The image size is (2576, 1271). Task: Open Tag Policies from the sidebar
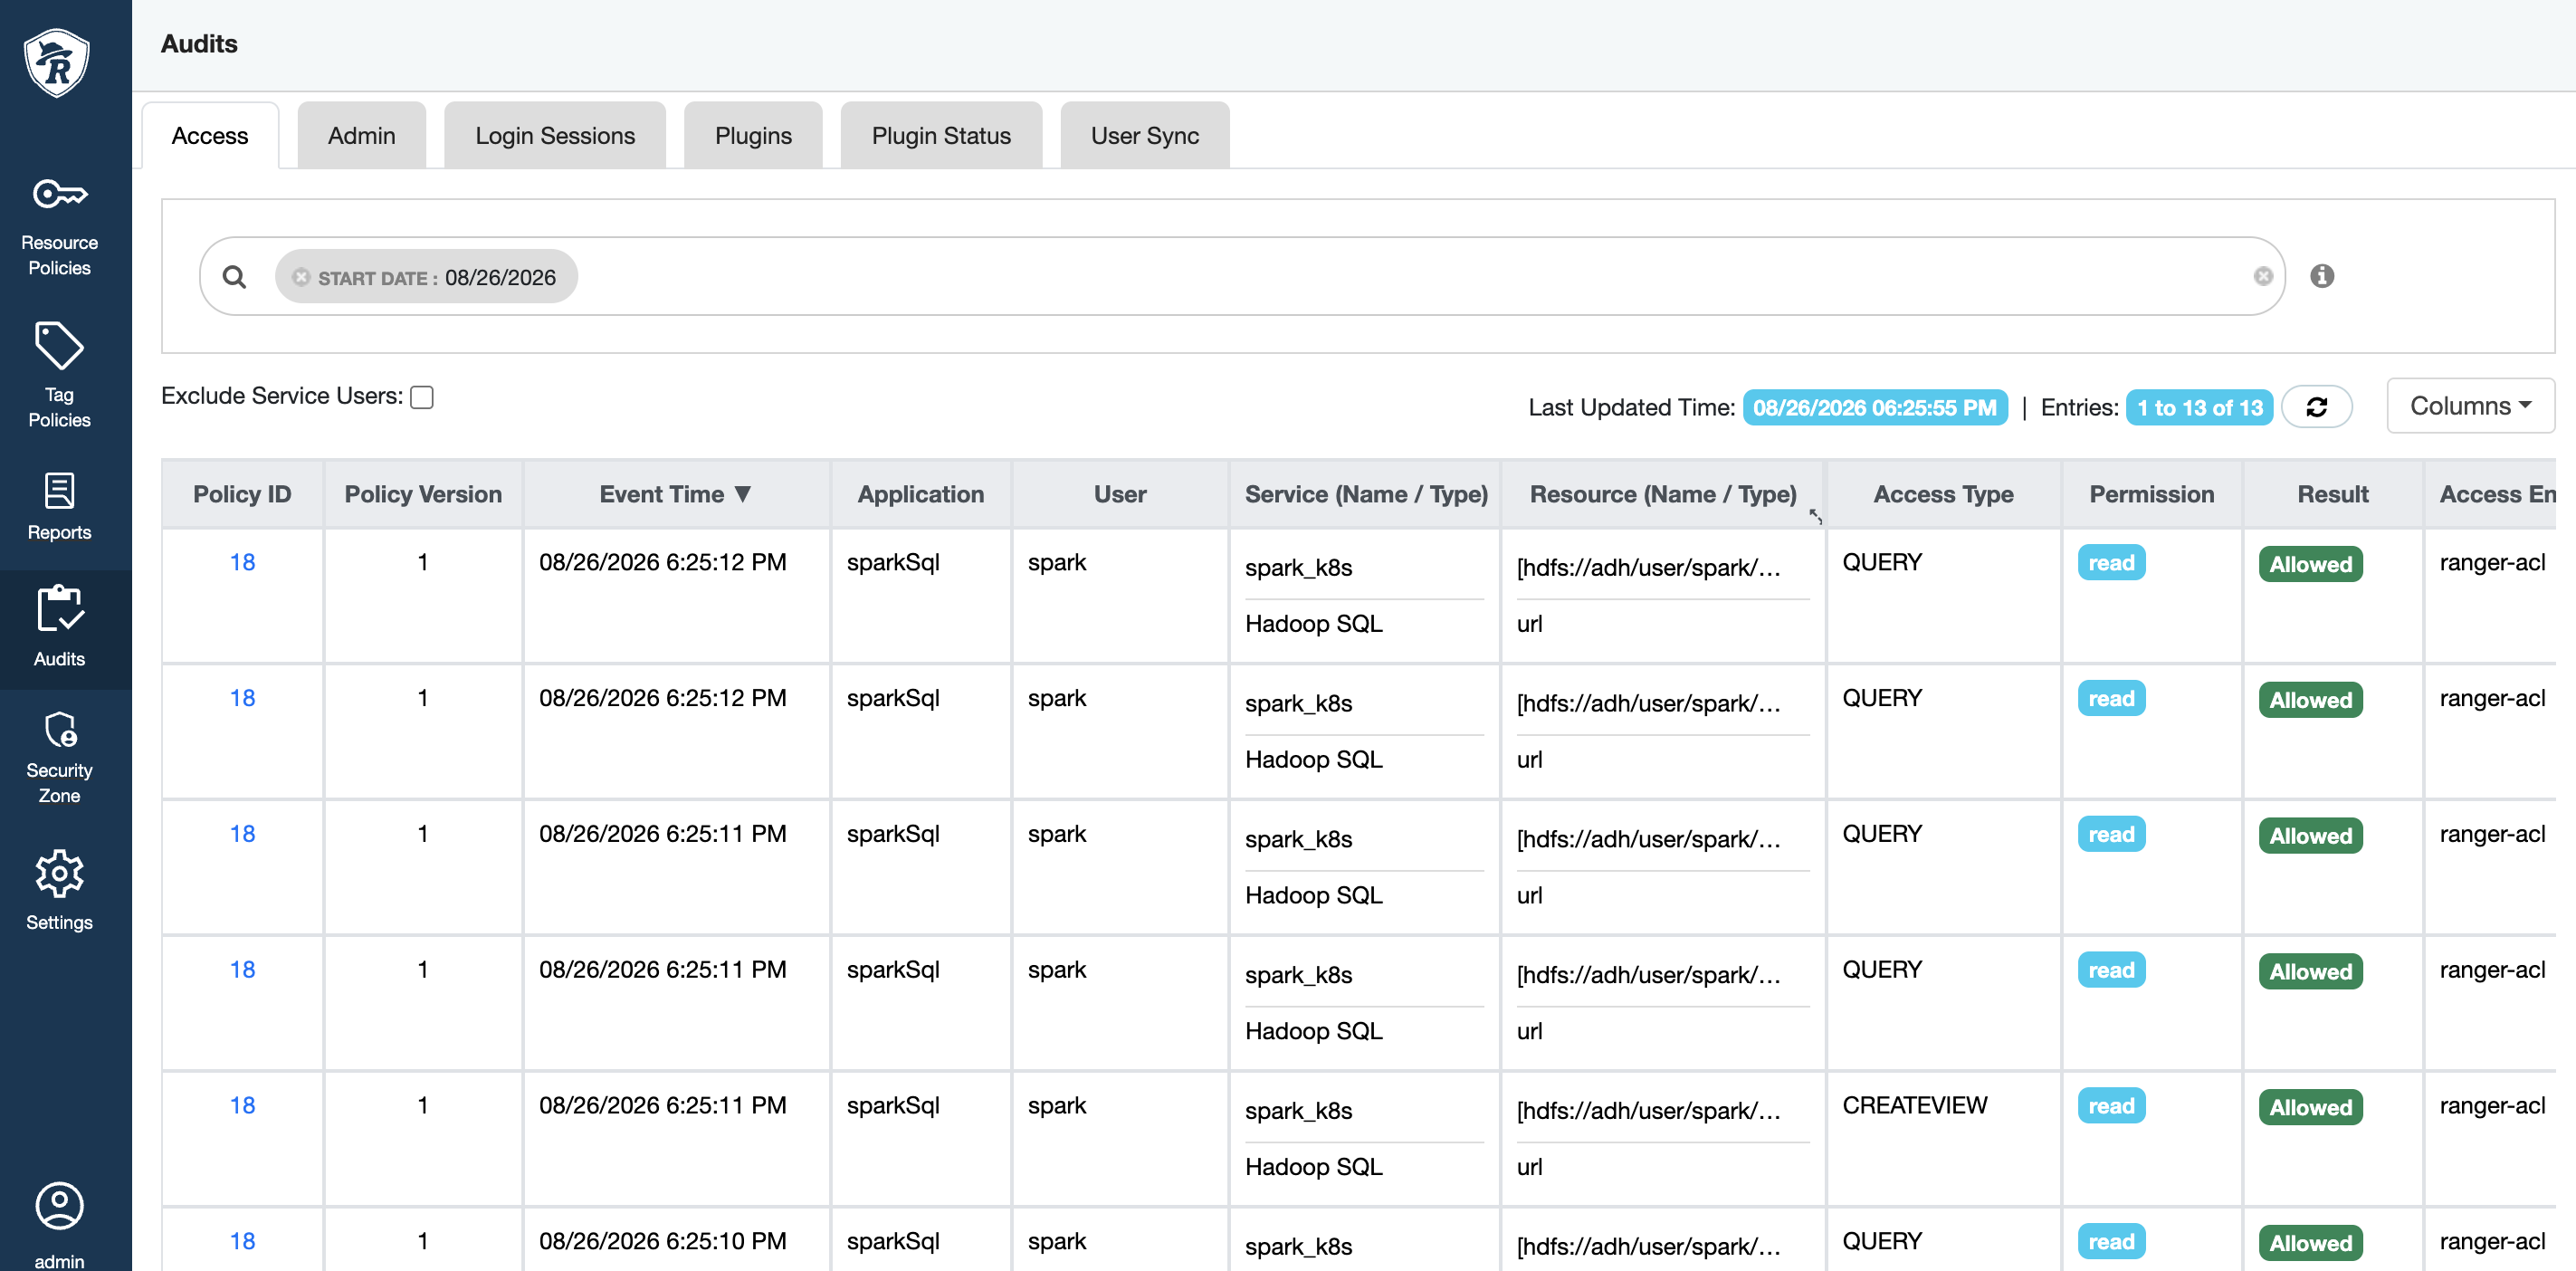59,375
